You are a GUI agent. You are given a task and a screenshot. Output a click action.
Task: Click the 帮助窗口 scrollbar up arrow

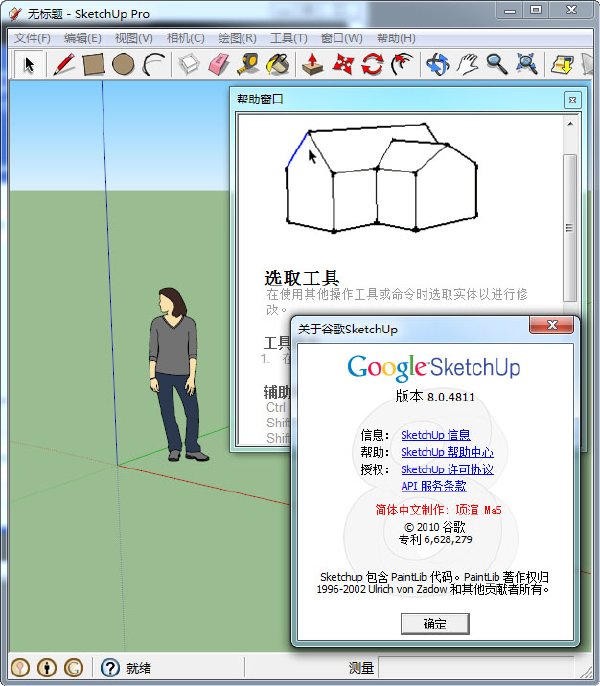click(570, 124)
